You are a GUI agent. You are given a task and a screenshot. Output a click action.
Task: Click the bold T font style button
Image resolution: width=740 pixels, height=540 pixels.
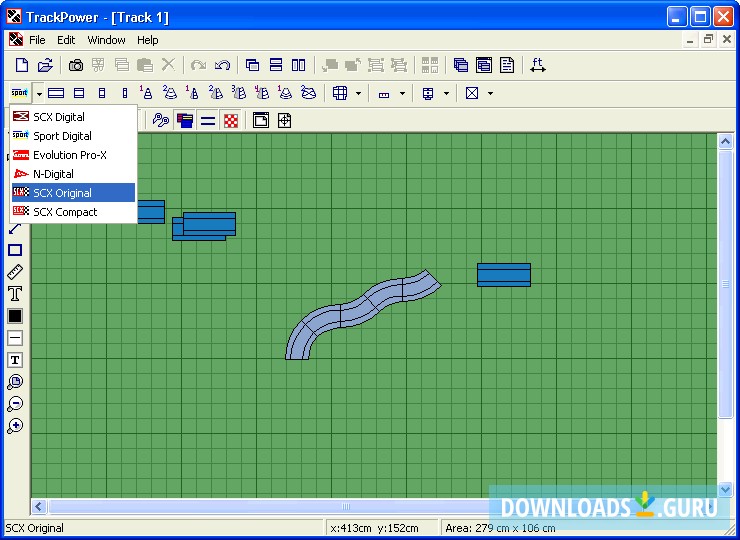click(15, 360)
